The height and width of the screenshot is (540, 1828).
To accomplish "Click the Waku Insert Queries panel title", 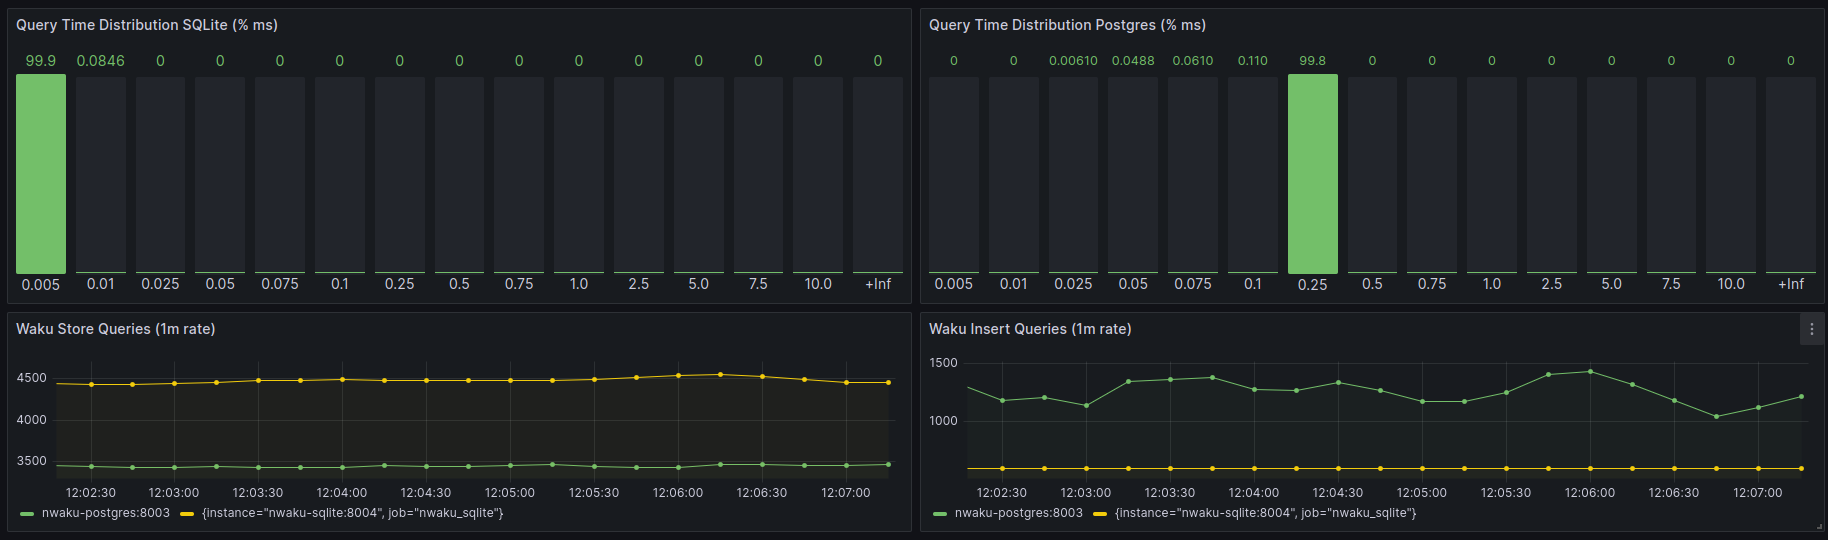I will tap(1030, 329).
